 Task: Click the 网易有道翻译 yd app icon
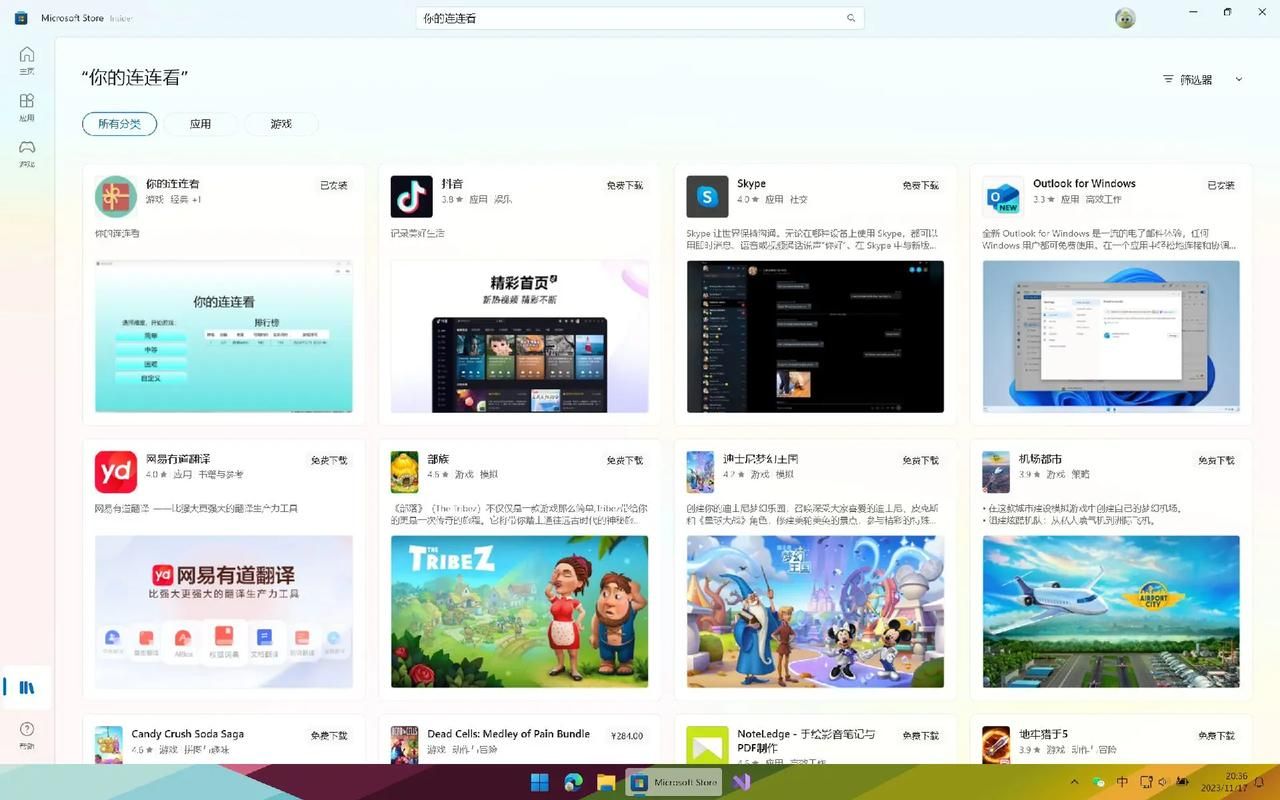116,471
